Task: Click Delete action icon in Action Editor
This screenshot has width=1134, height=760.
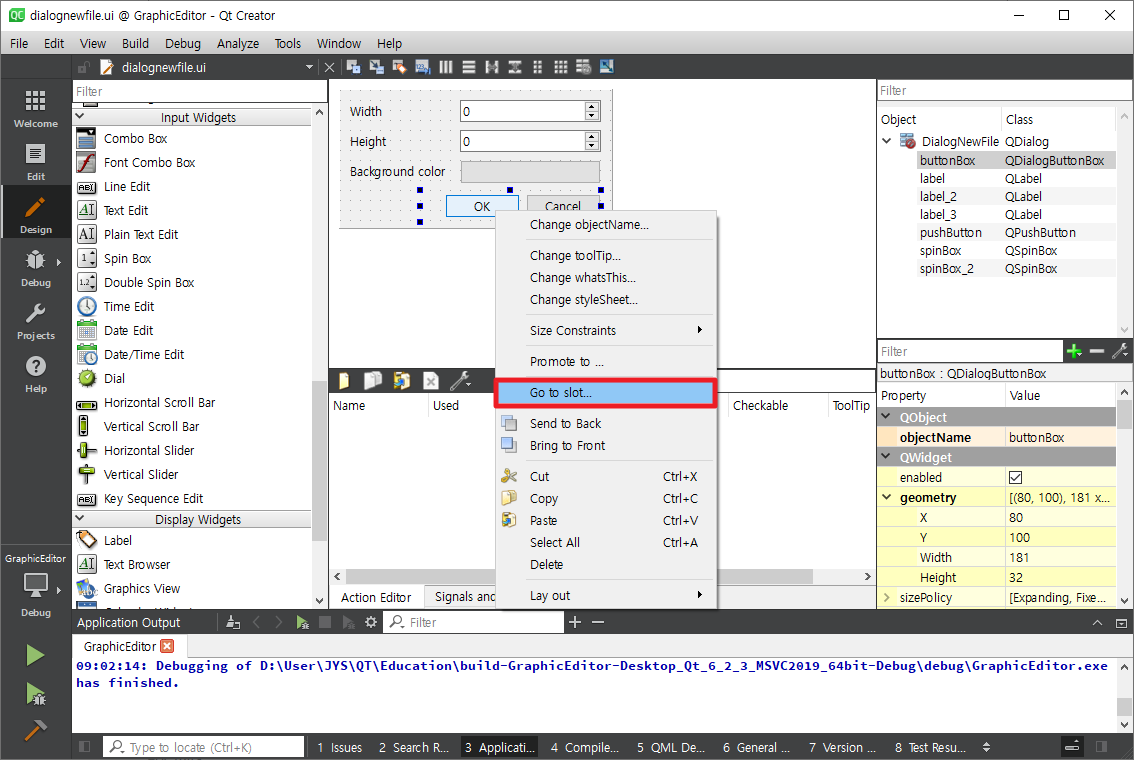Action: click(x=431, y=380)
